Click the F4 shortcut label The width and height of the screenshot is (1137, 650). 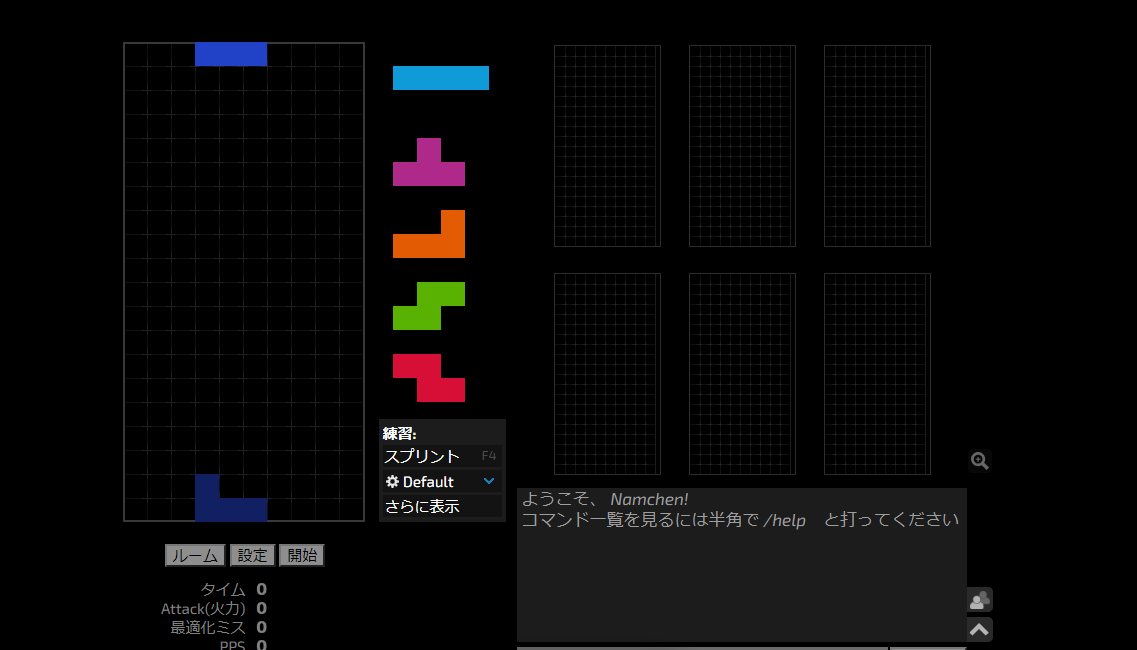click(489, 456)
